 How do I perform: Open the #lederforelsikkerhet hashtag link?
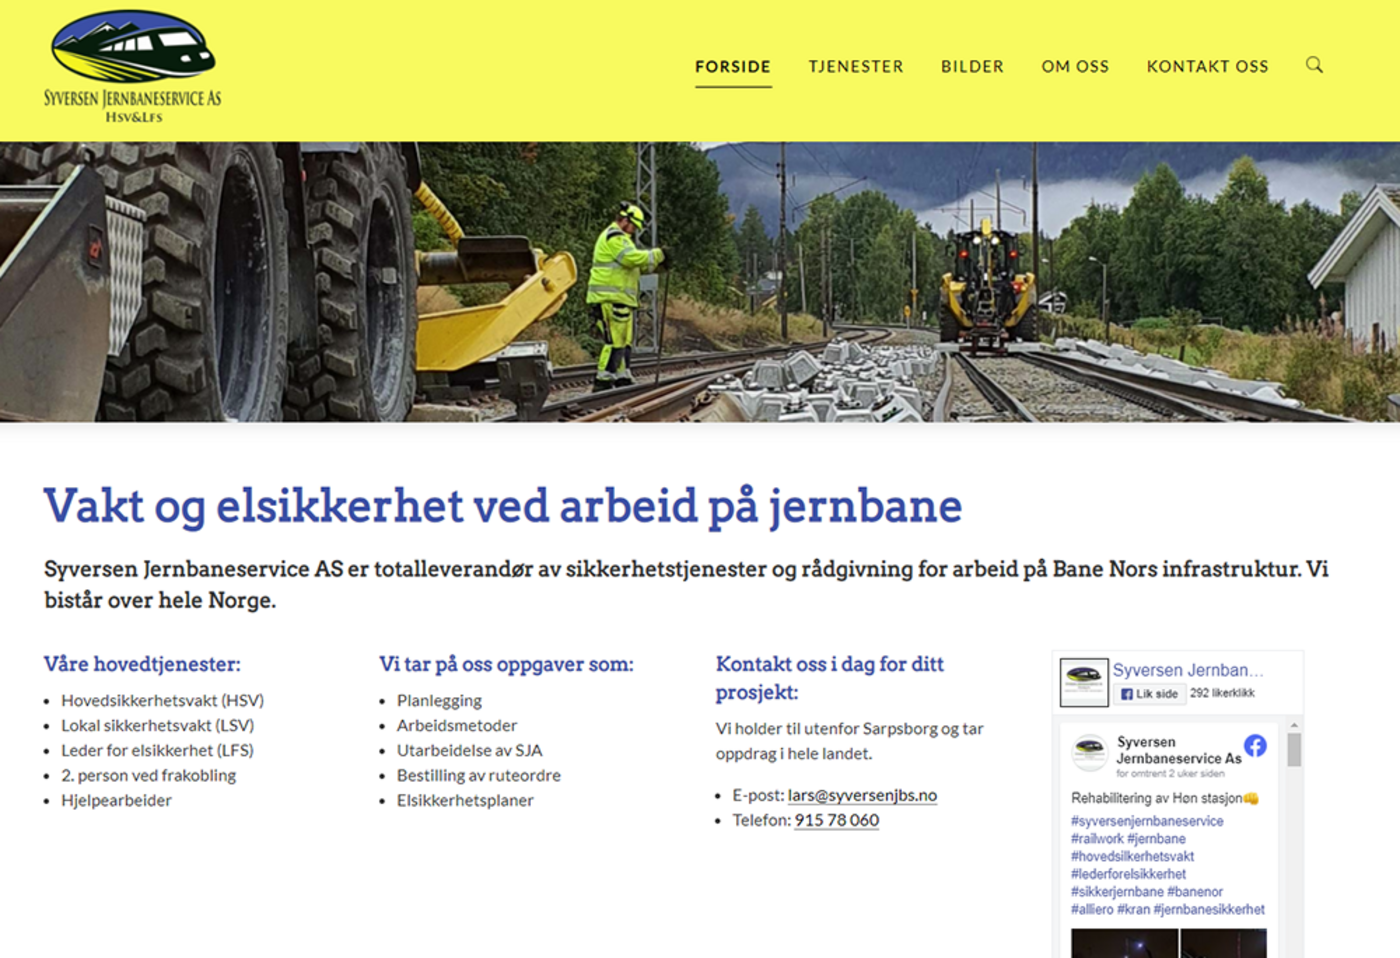[1128, 874]
